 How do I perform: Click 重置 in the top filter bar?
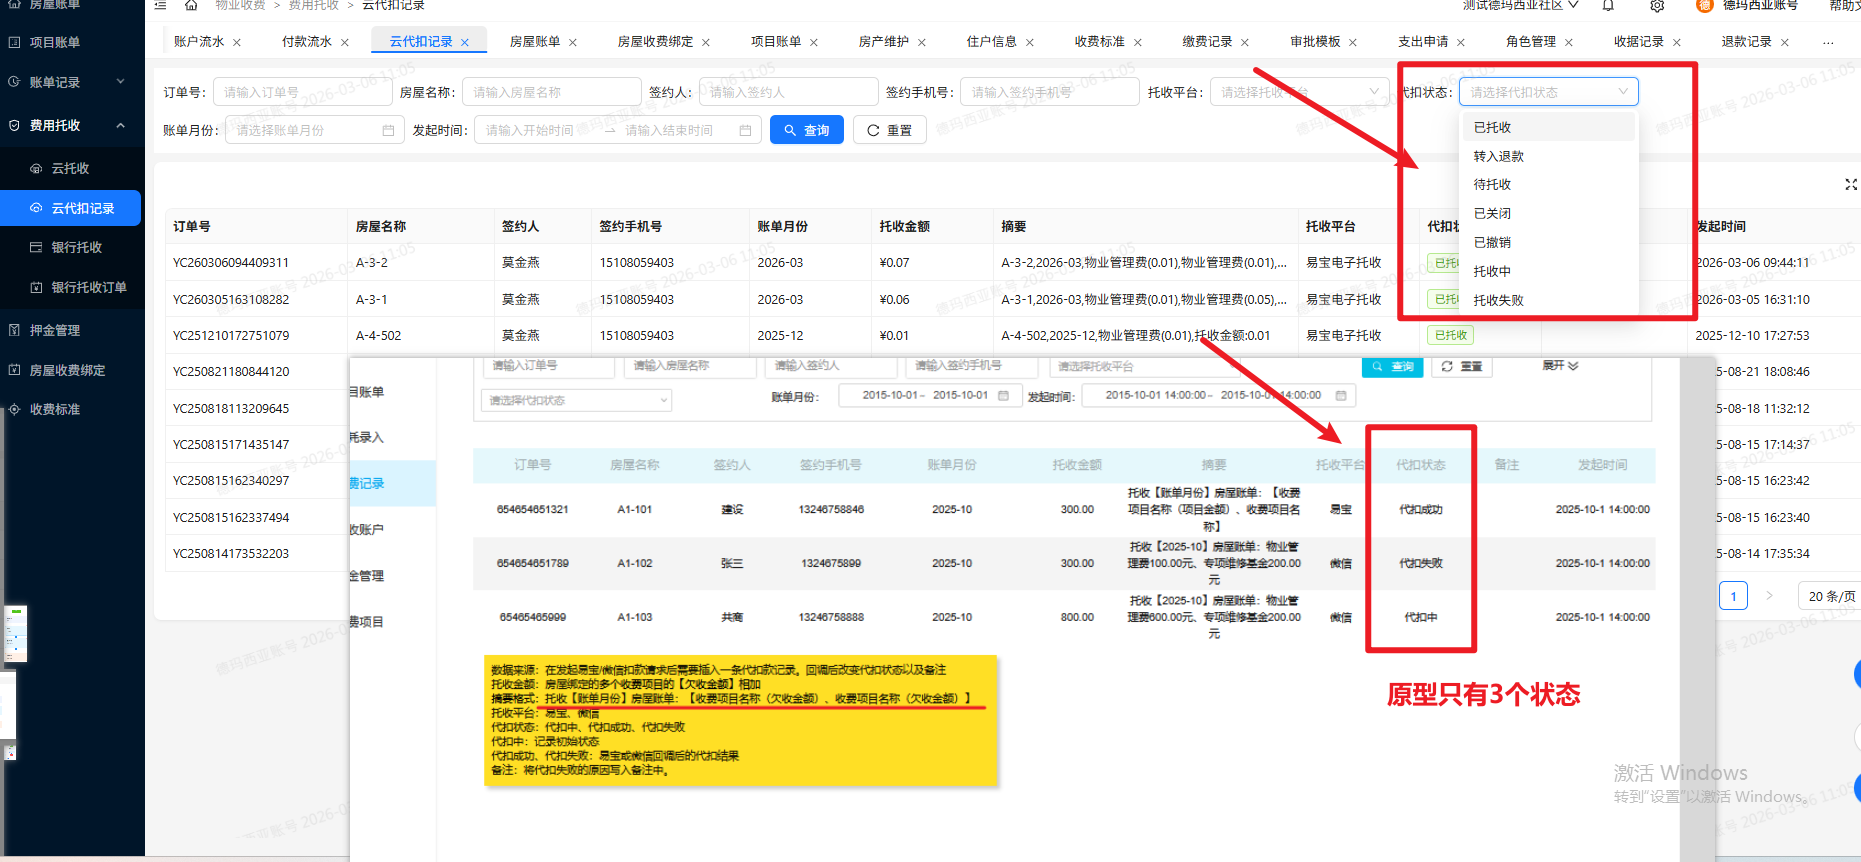(x=889, y=130)
